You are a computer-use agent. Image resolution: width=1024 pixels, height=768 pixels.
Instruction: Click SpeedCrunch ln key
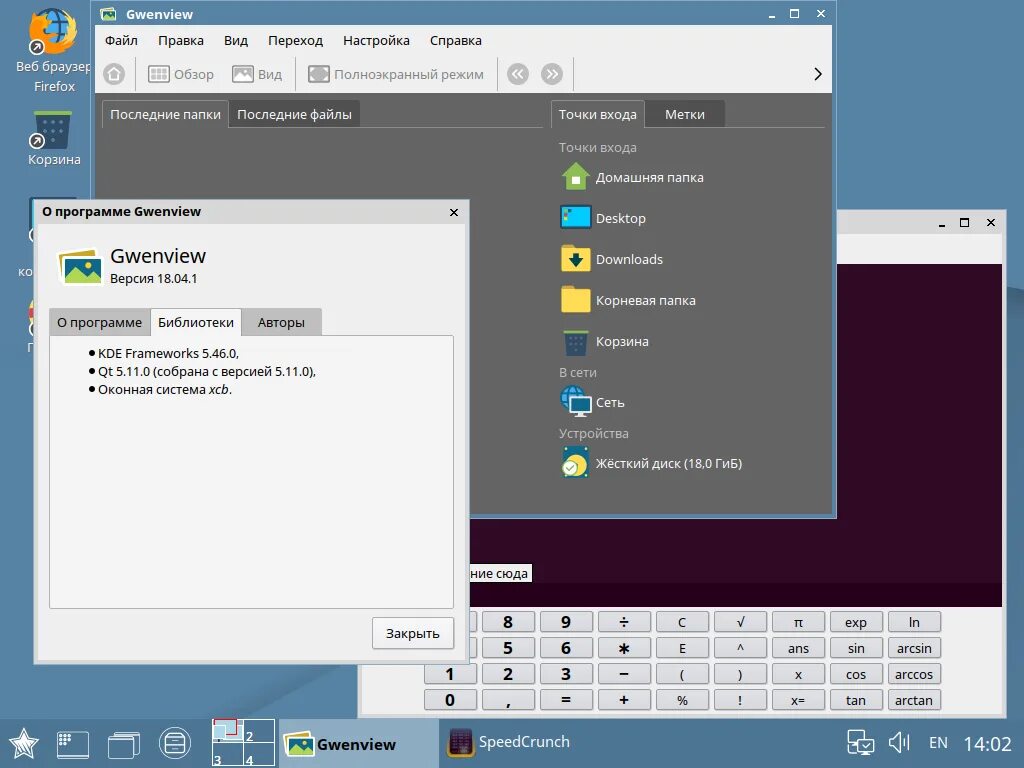coord(914,622)
